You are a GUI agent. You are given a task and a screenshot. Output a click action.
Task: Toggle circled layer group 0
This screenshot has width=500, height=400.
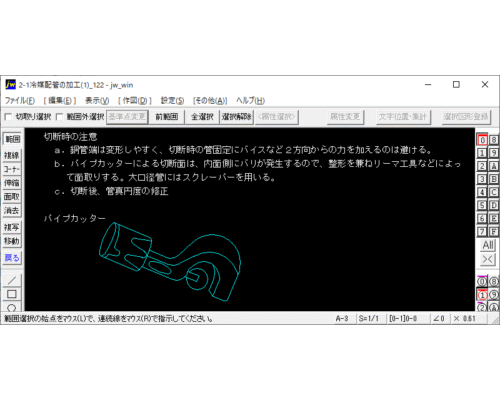click(x=482, y=282)
